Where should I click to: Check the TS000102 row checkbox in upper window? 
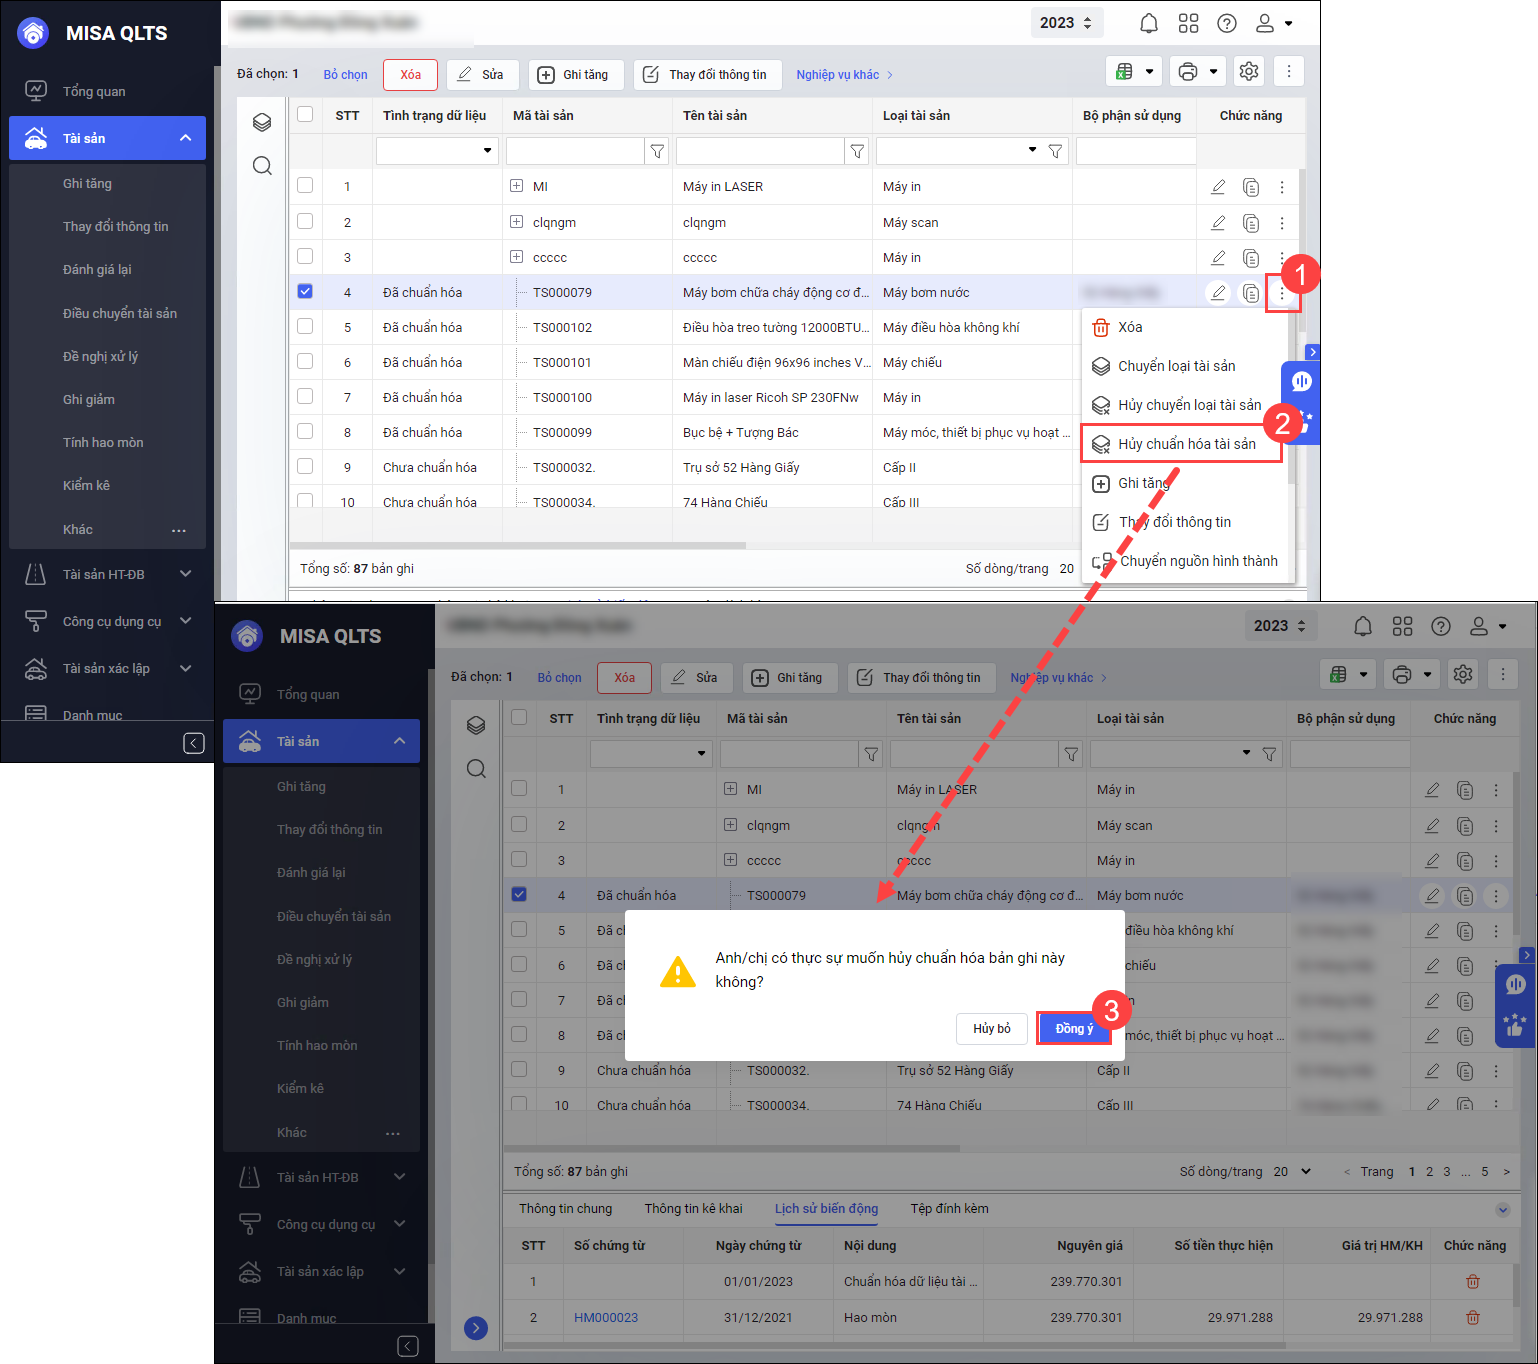click(305, 326)
